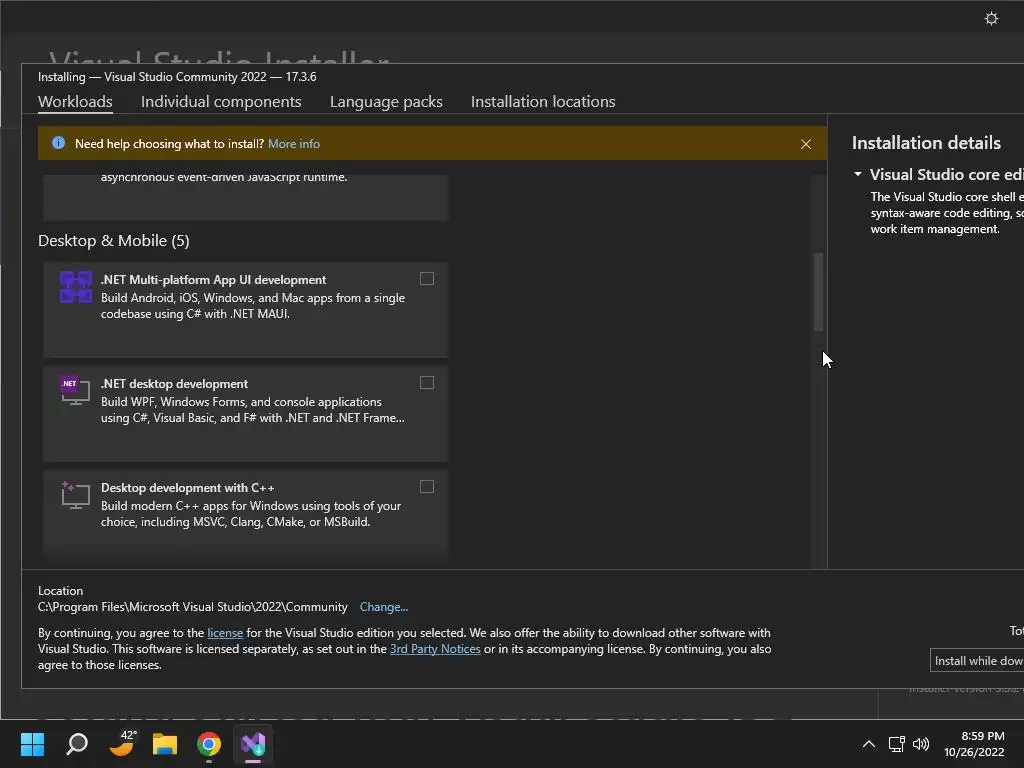The image size is (1024, 768).
Task: Collapse the Visual Studio core editor section
Action: pyautogui.click(x=858, y=174)
